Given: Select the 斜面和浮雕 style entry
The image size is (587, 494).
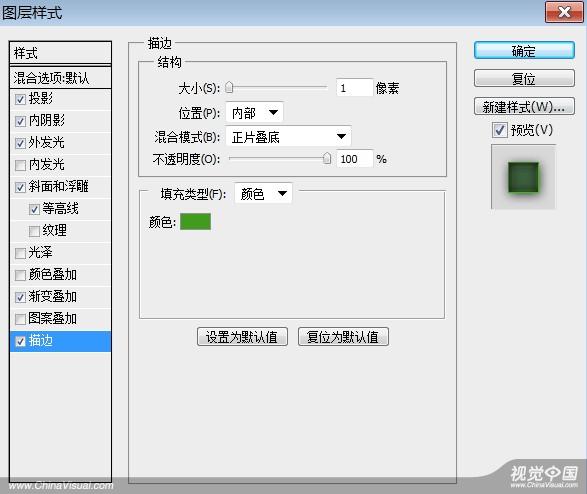Looking at the screenshot, I should click(59, 186).
